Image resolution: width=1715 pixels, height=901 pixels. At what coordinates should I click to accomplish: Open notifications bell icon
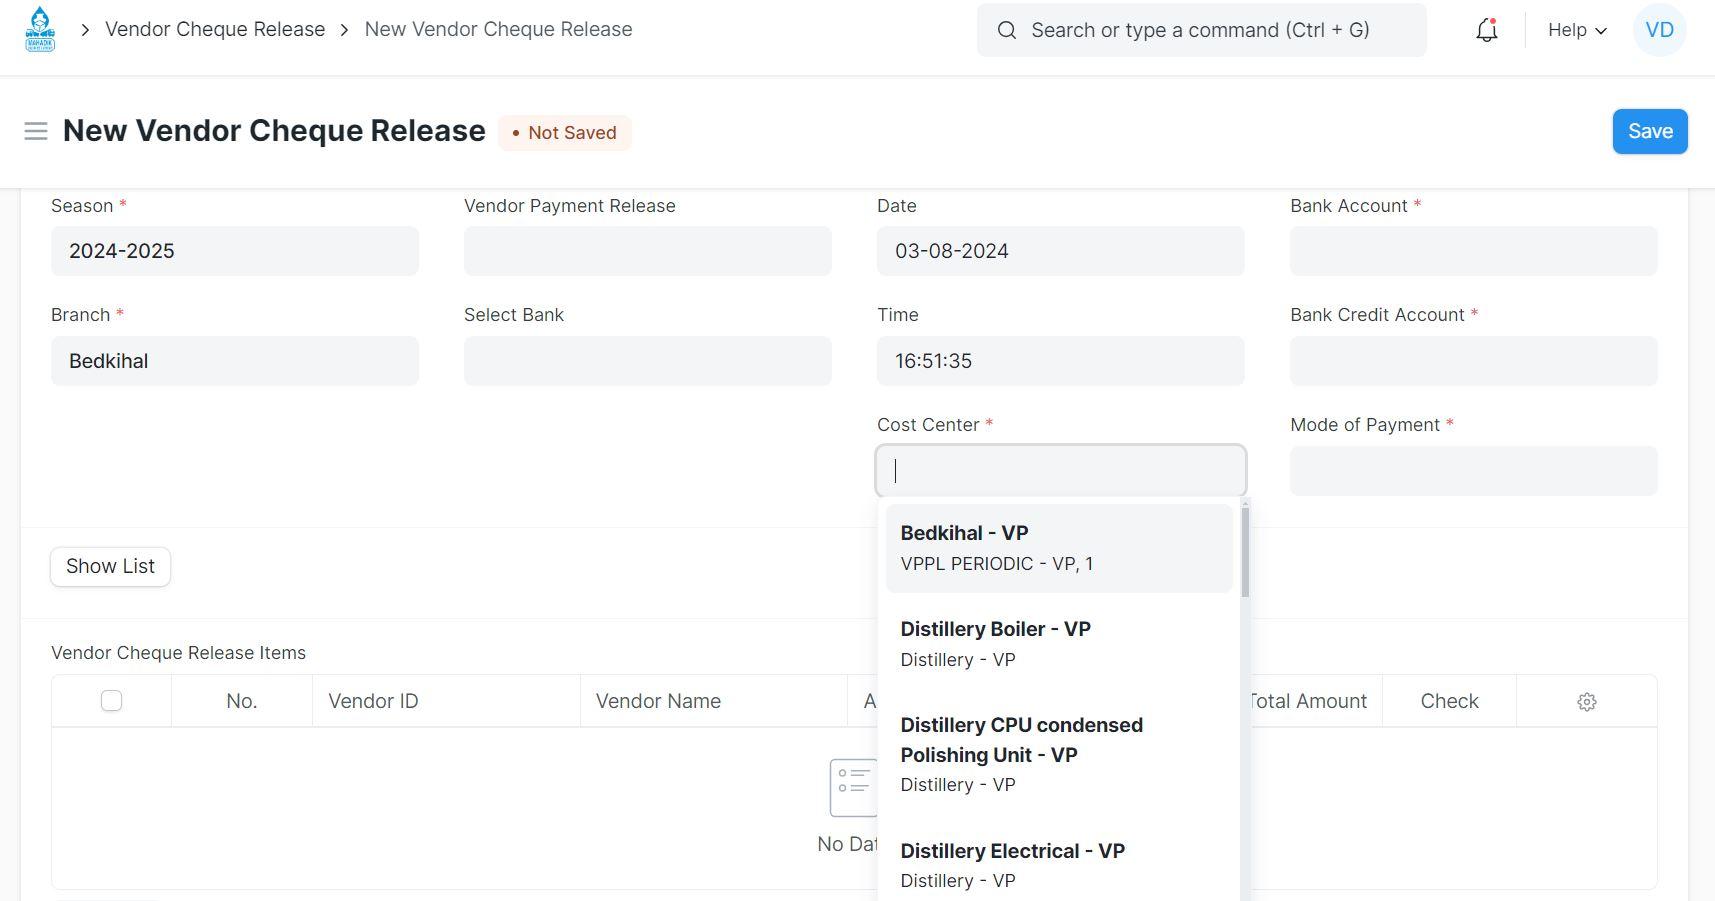pos(1487,30)
